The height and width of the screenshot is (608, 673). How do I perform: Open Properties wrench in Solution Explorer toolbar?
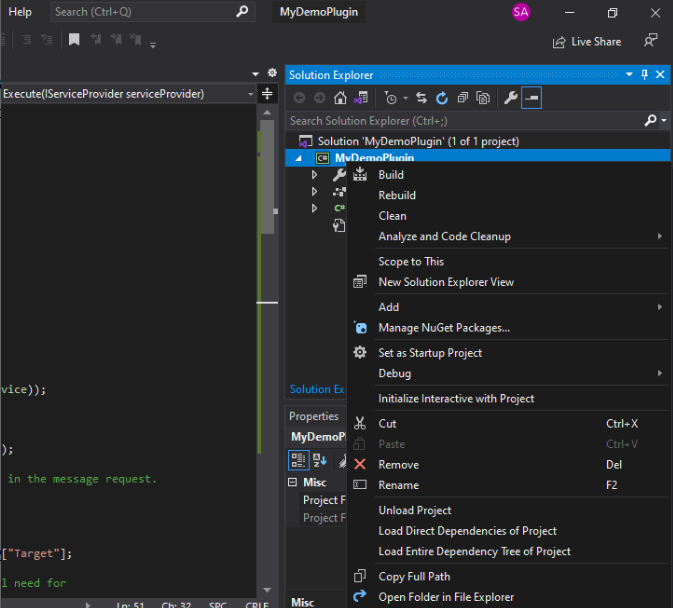point(510,98)
